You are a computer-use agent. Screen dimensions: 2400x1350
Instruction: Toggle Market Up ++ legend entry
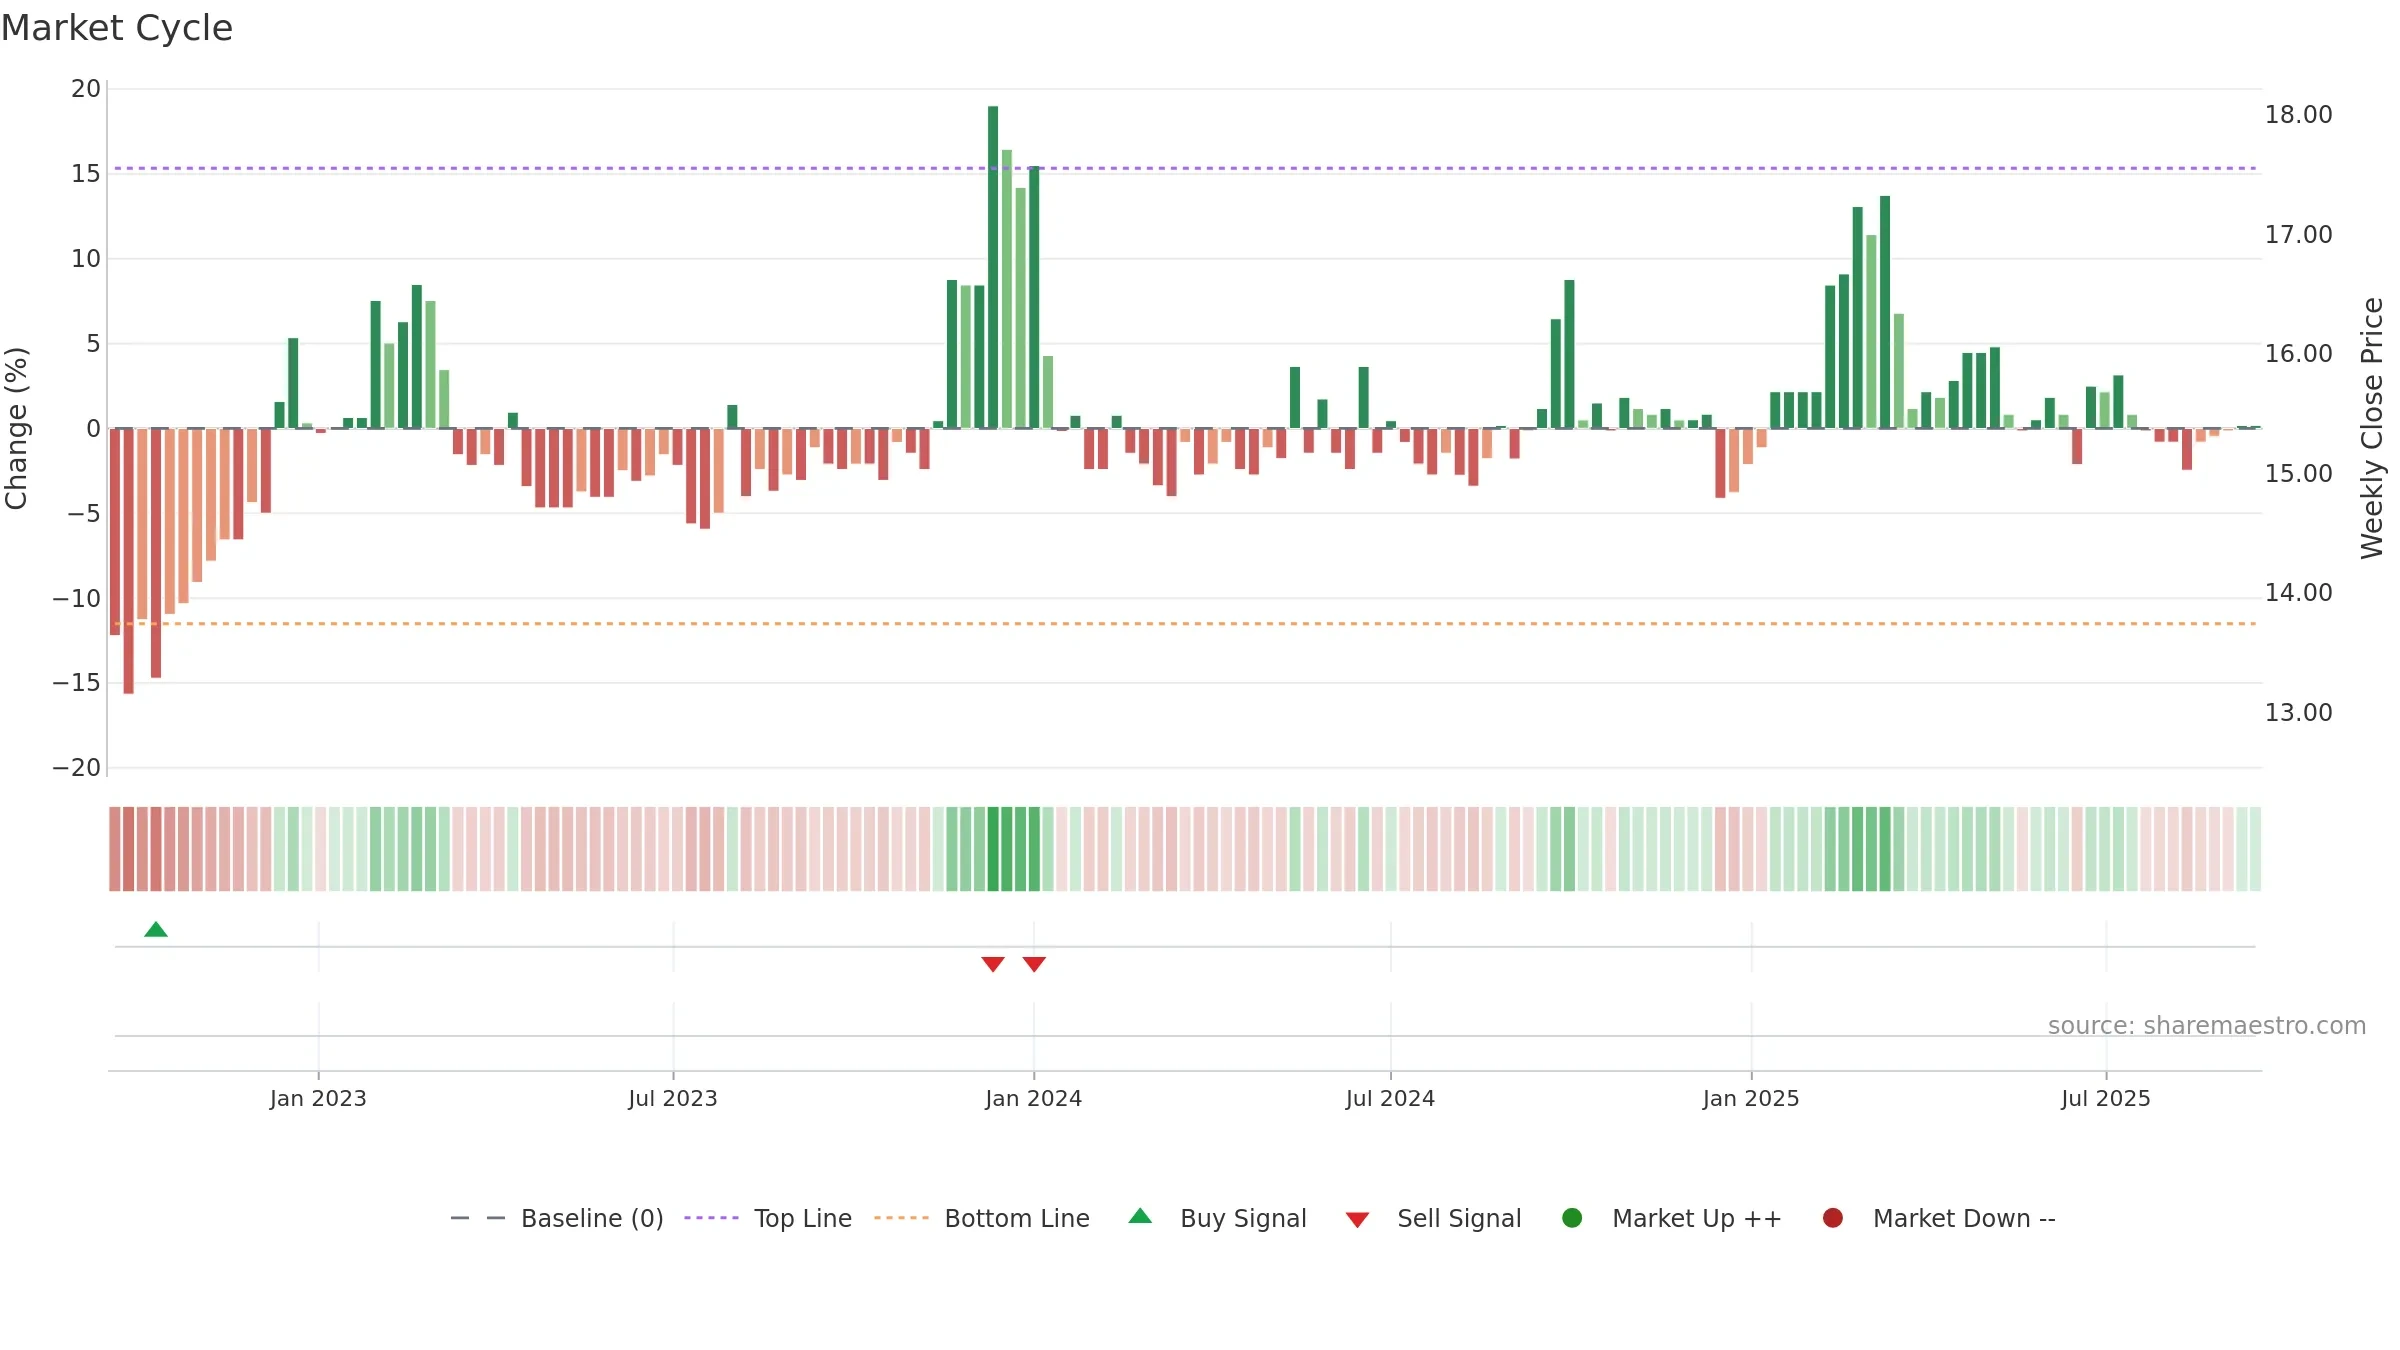[x=1671, y=1218]
